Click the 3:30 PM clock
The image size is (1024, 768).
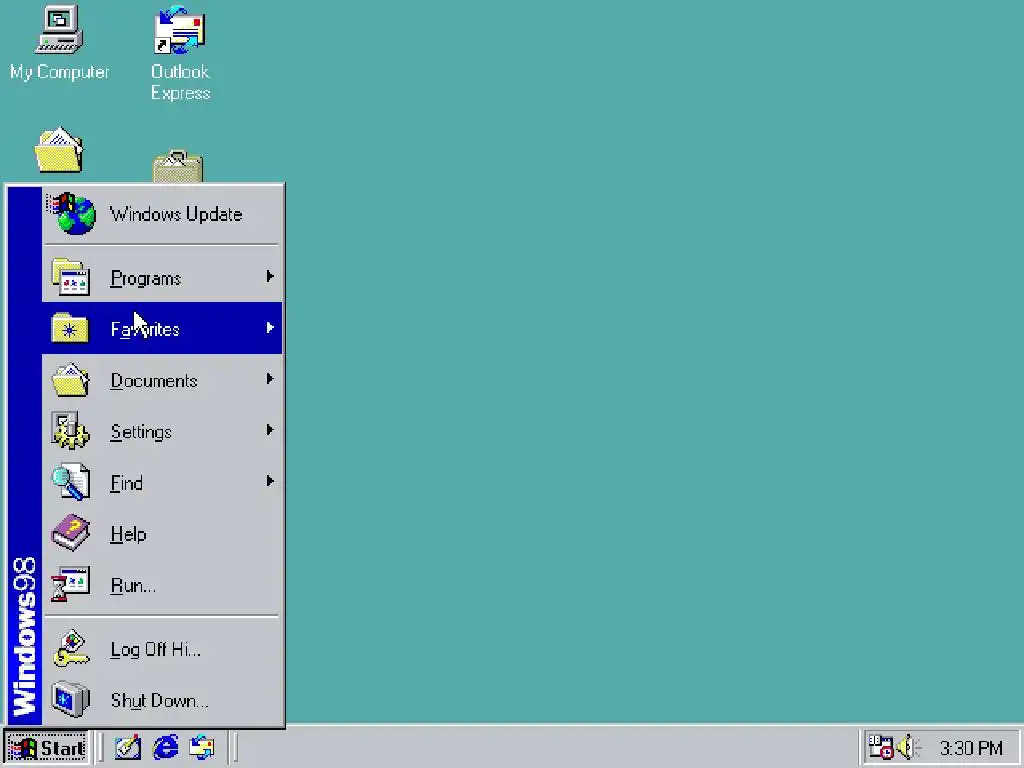970,748
